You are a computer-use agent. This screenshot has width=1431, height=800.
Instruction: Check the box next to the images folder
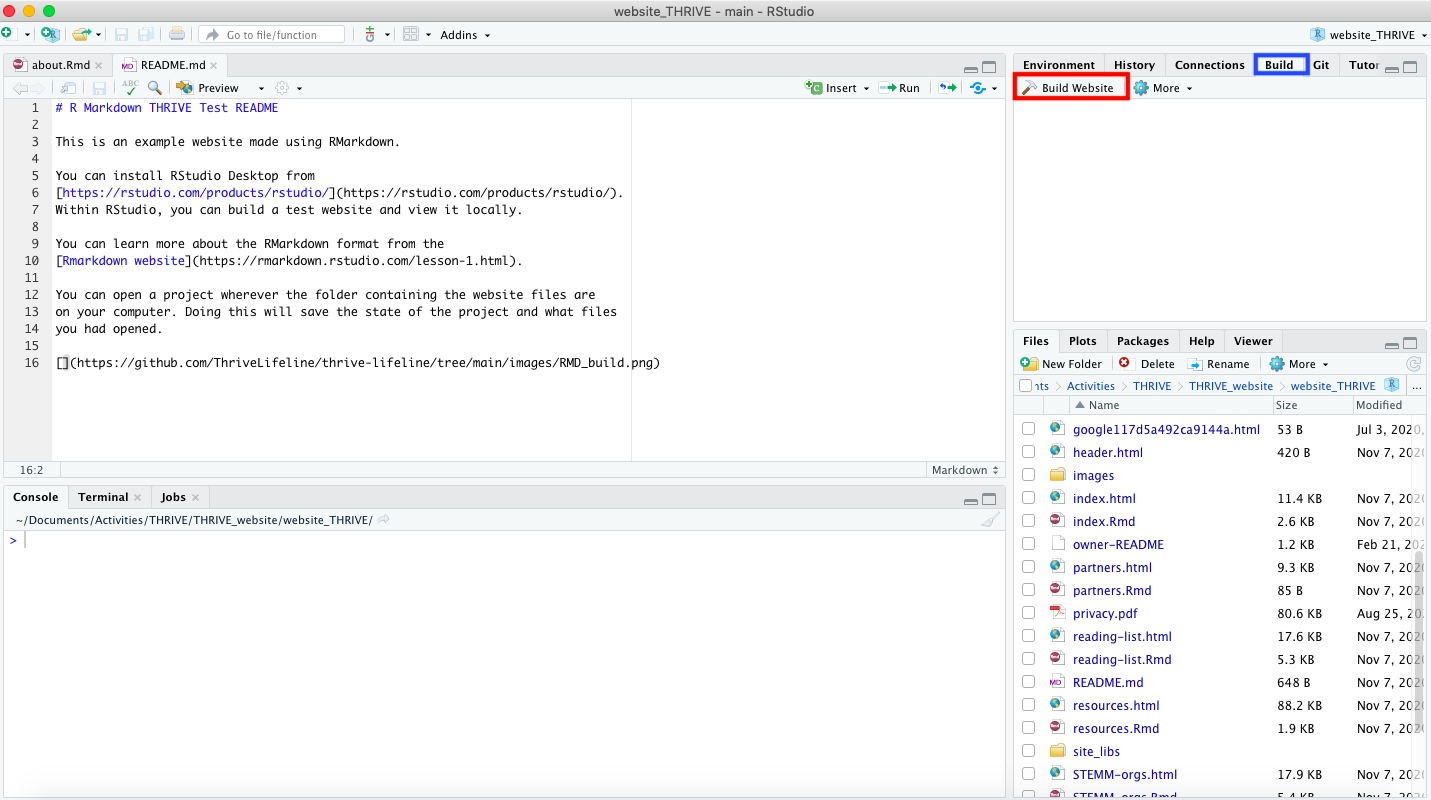tap(1028, 475)
